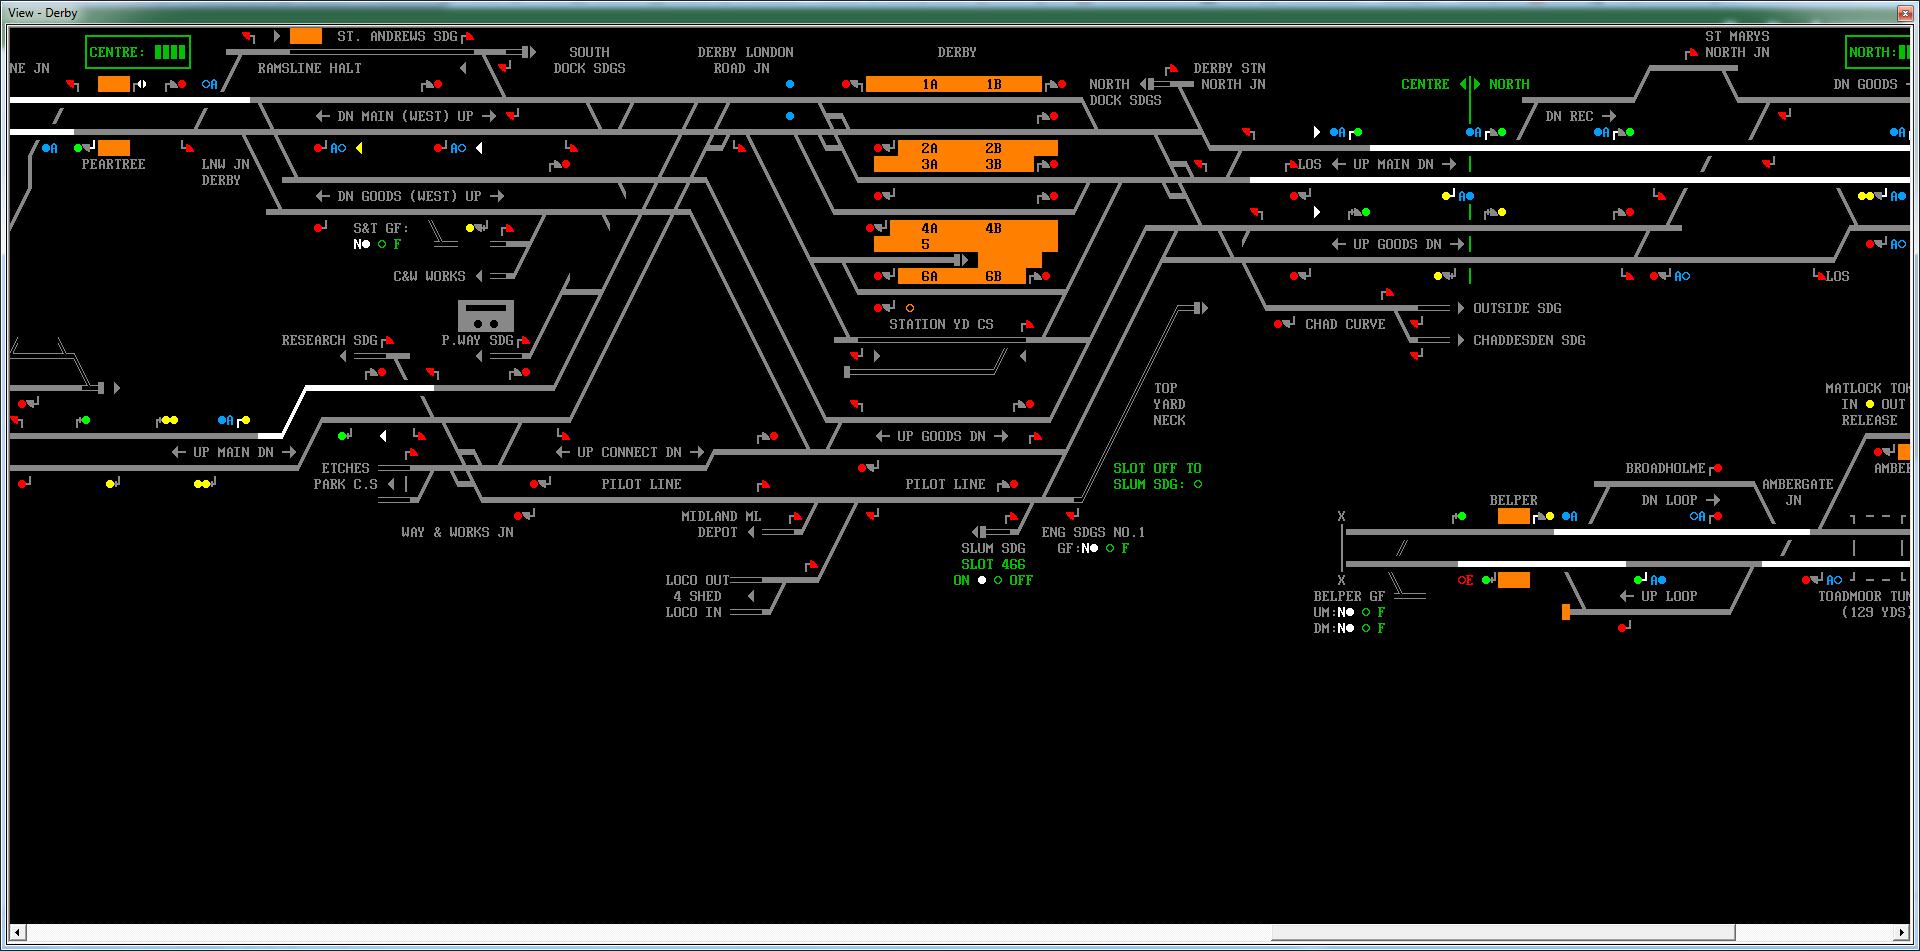Click the OUTSIDE SDG exit arrow
Viewport: 1920px width, 951px height.
(x=1462, y=308)
